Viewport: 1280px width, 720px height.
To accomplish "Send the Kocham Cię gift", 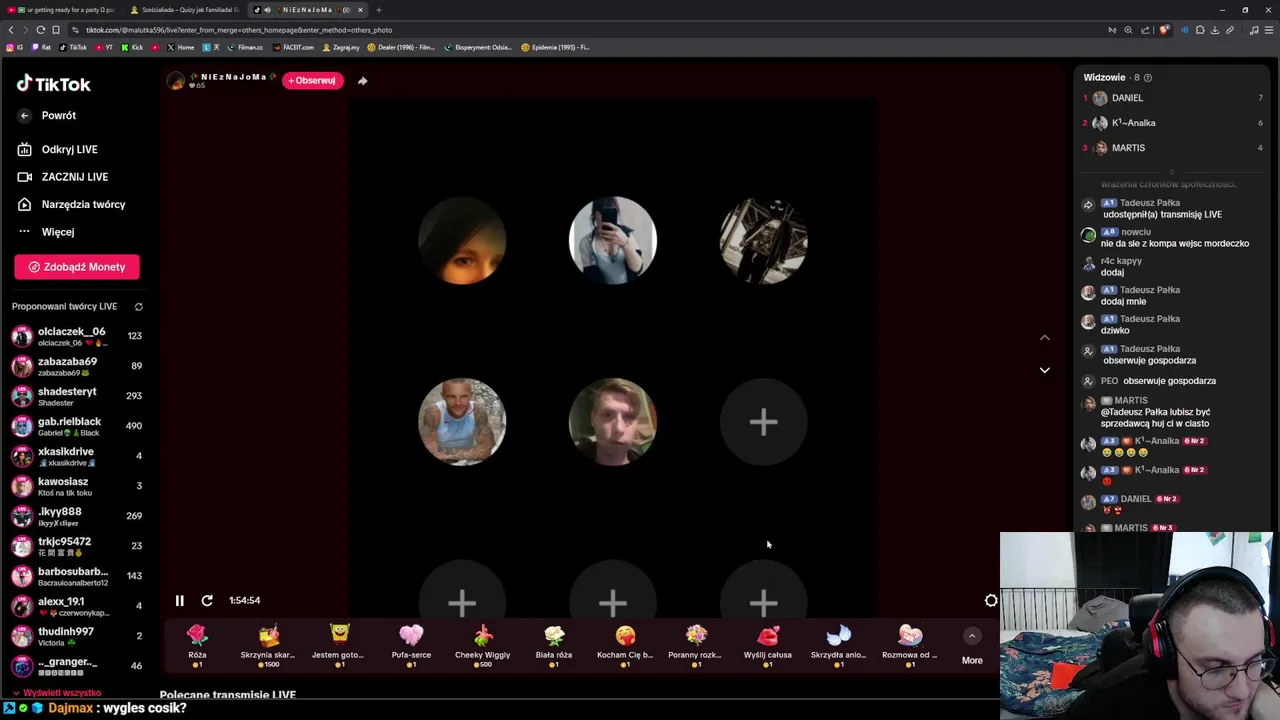I will tap(625, 645).
